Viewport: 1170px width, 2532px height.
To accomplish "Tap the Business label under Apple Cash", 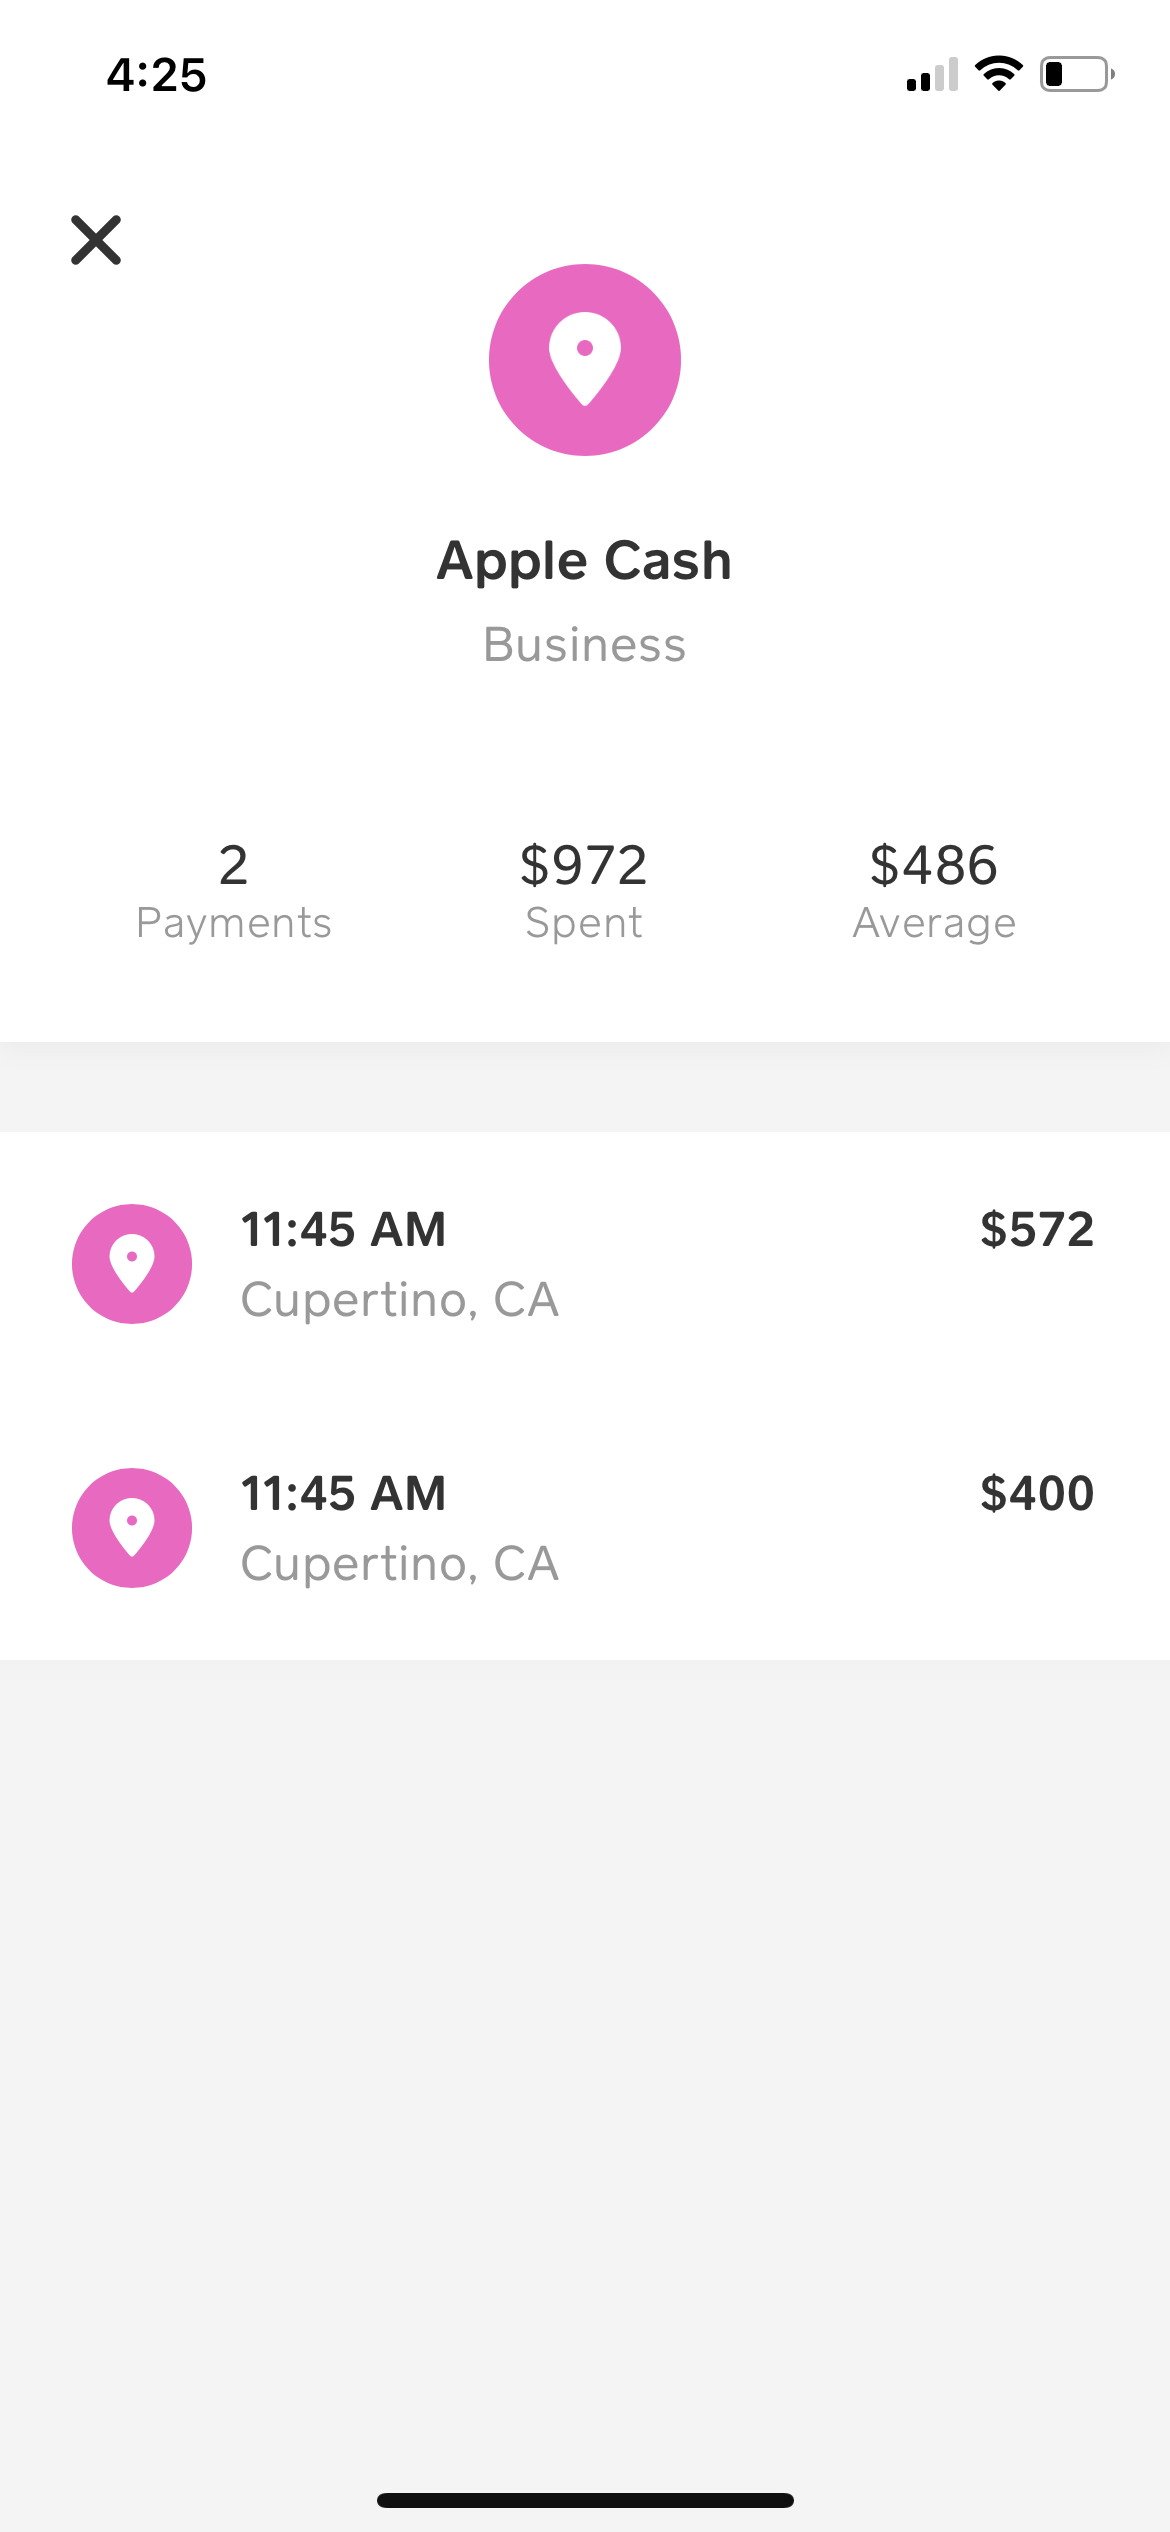I will 585,645.
